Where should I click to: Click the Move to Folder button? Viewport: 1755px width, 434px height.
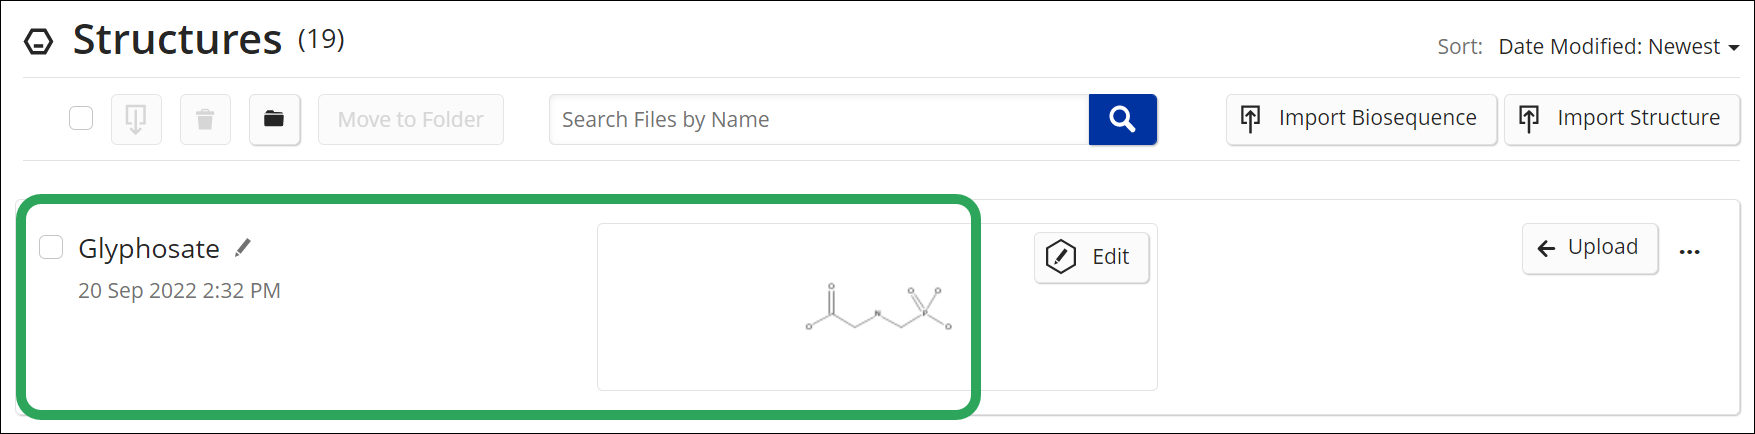[x=411, y=120]
